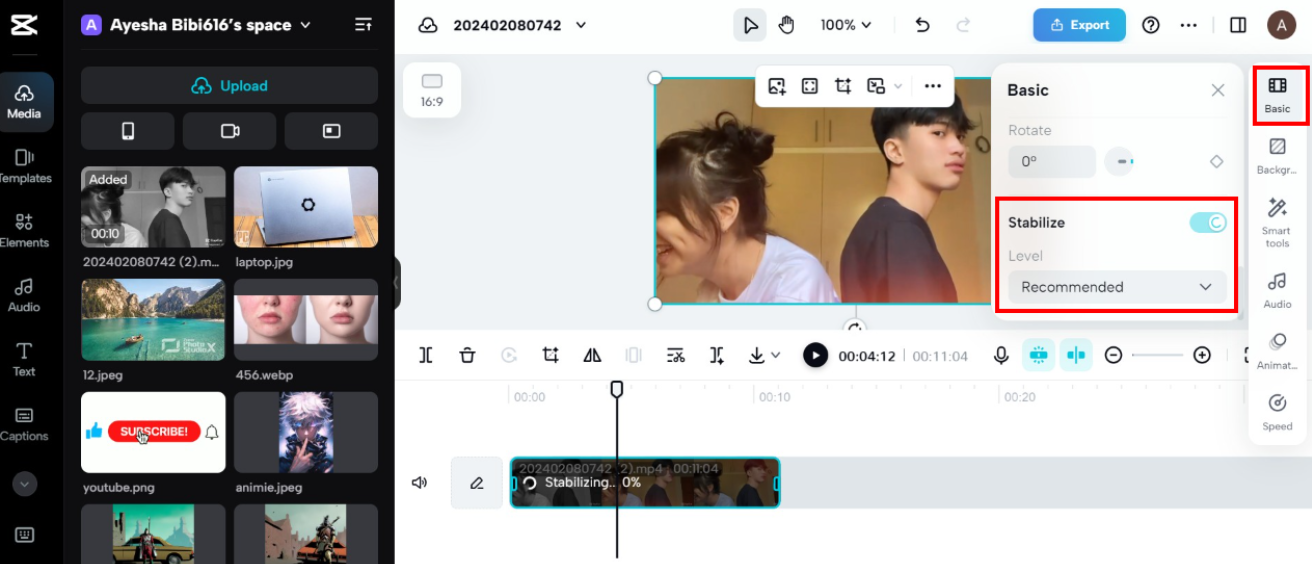Click fit-to-frame icon on canvas toolbar
The height and width of the screenshot is (564, 1312).
[810, 86]
